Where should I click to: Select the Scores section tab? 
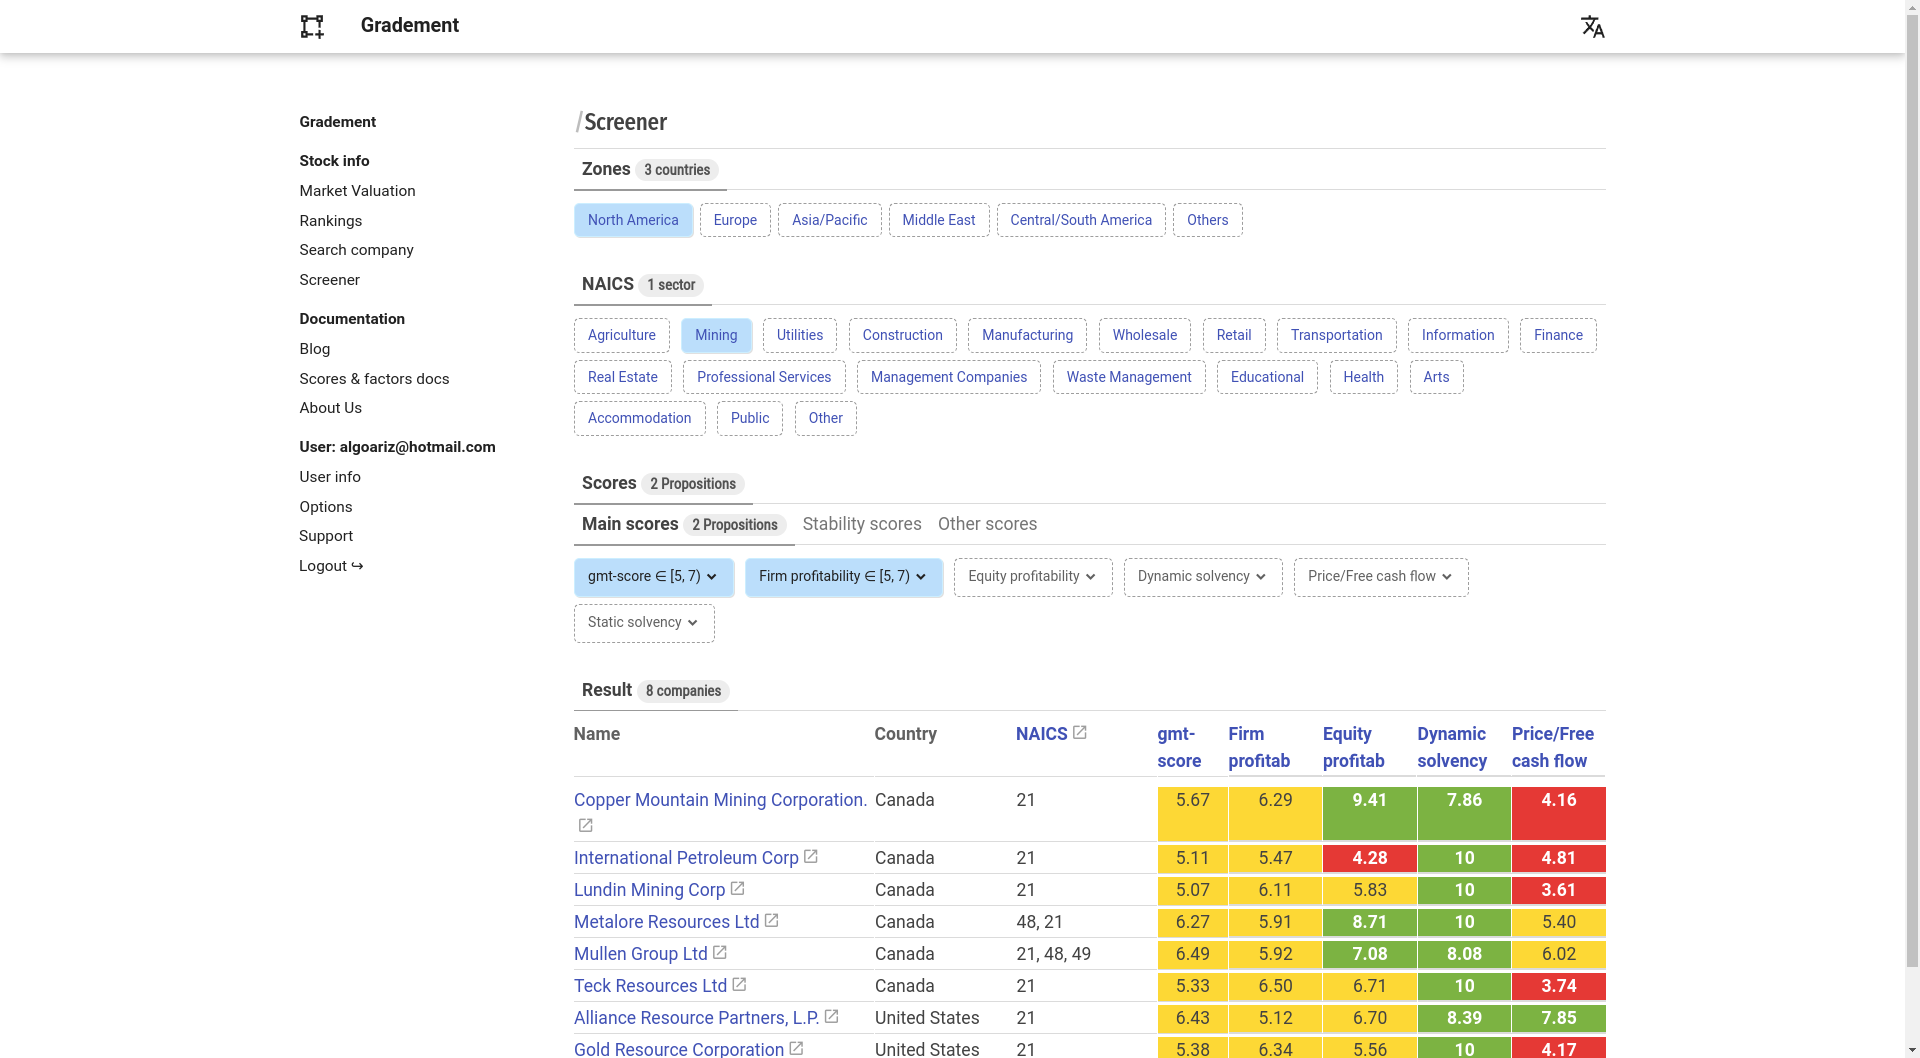click(x=663, y=484)
